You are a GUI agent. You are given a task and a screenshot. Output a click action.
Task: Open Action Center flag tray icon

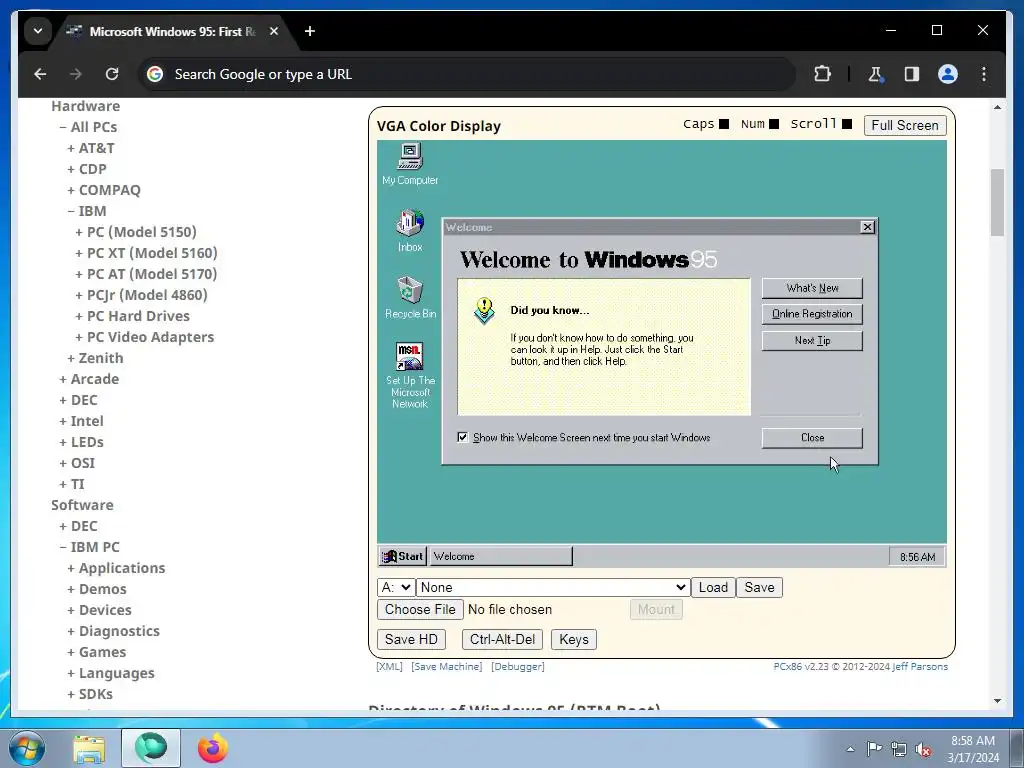874,749
